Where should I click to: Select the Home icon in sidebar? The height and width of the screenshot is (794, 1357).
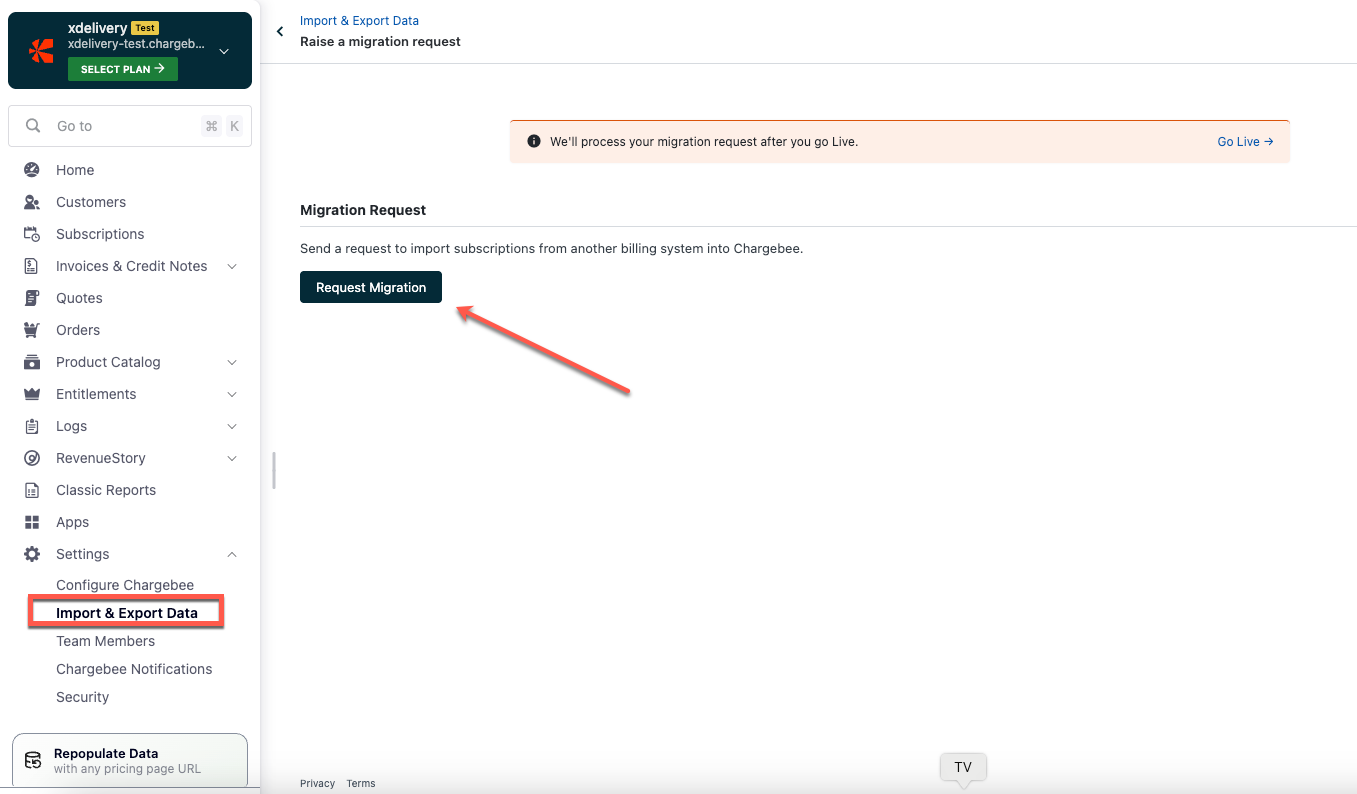pos(33,170)
